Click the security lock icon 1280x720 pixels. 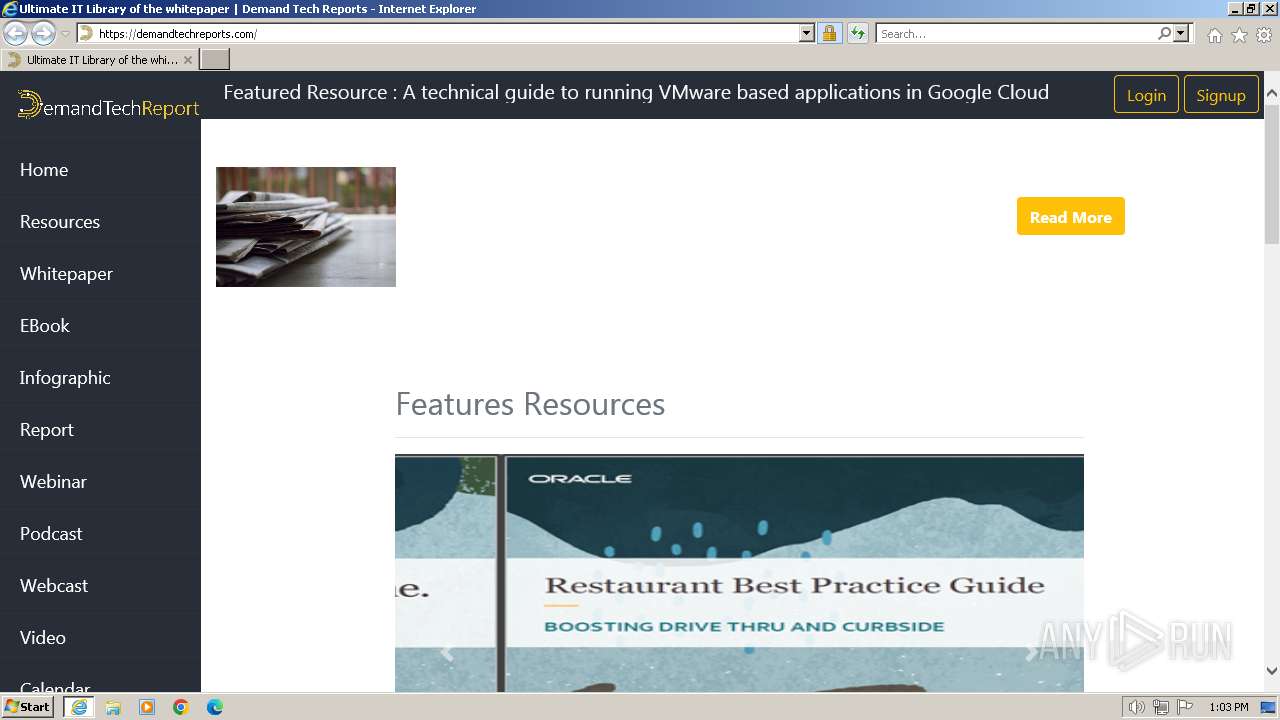click(829, 34)
